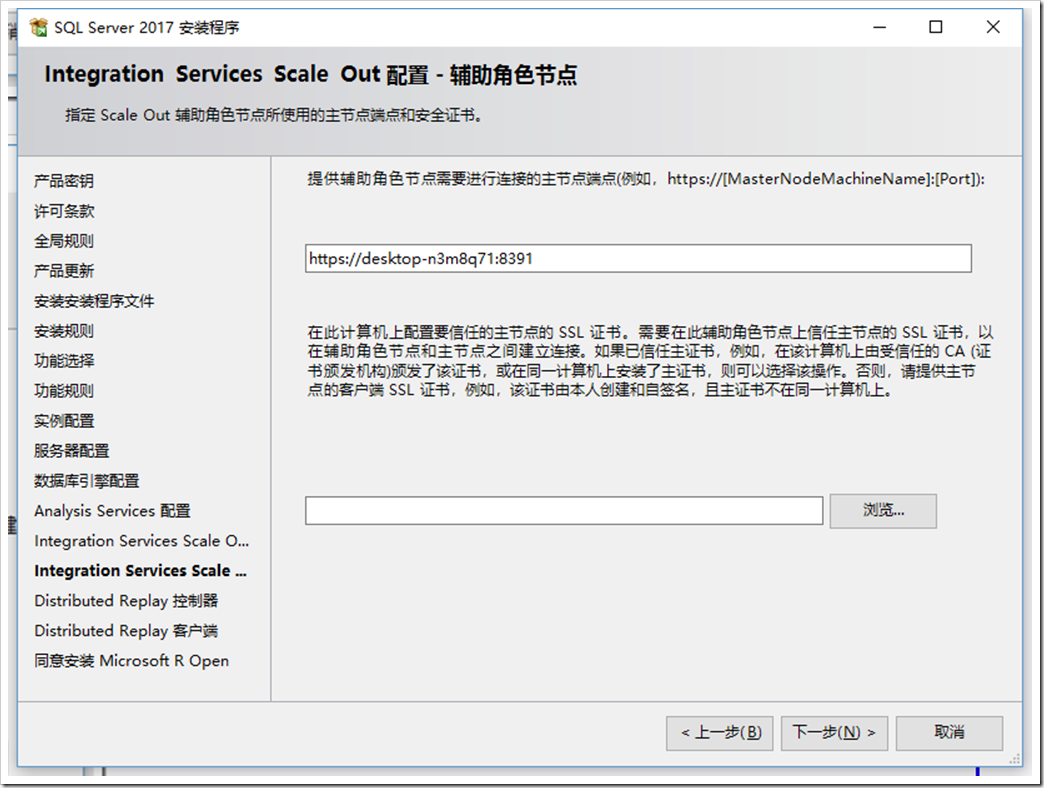1044x788 pixels.
Task: Select the 同意安装 Microsoft R Open step
Action: [x=131, y=661]
